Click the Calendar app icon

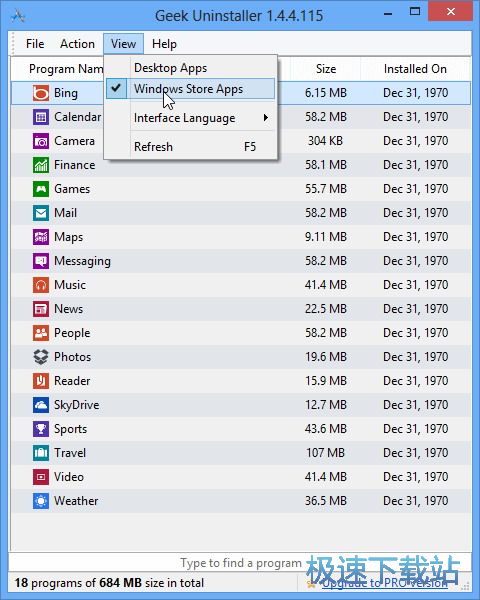(41, 117)
